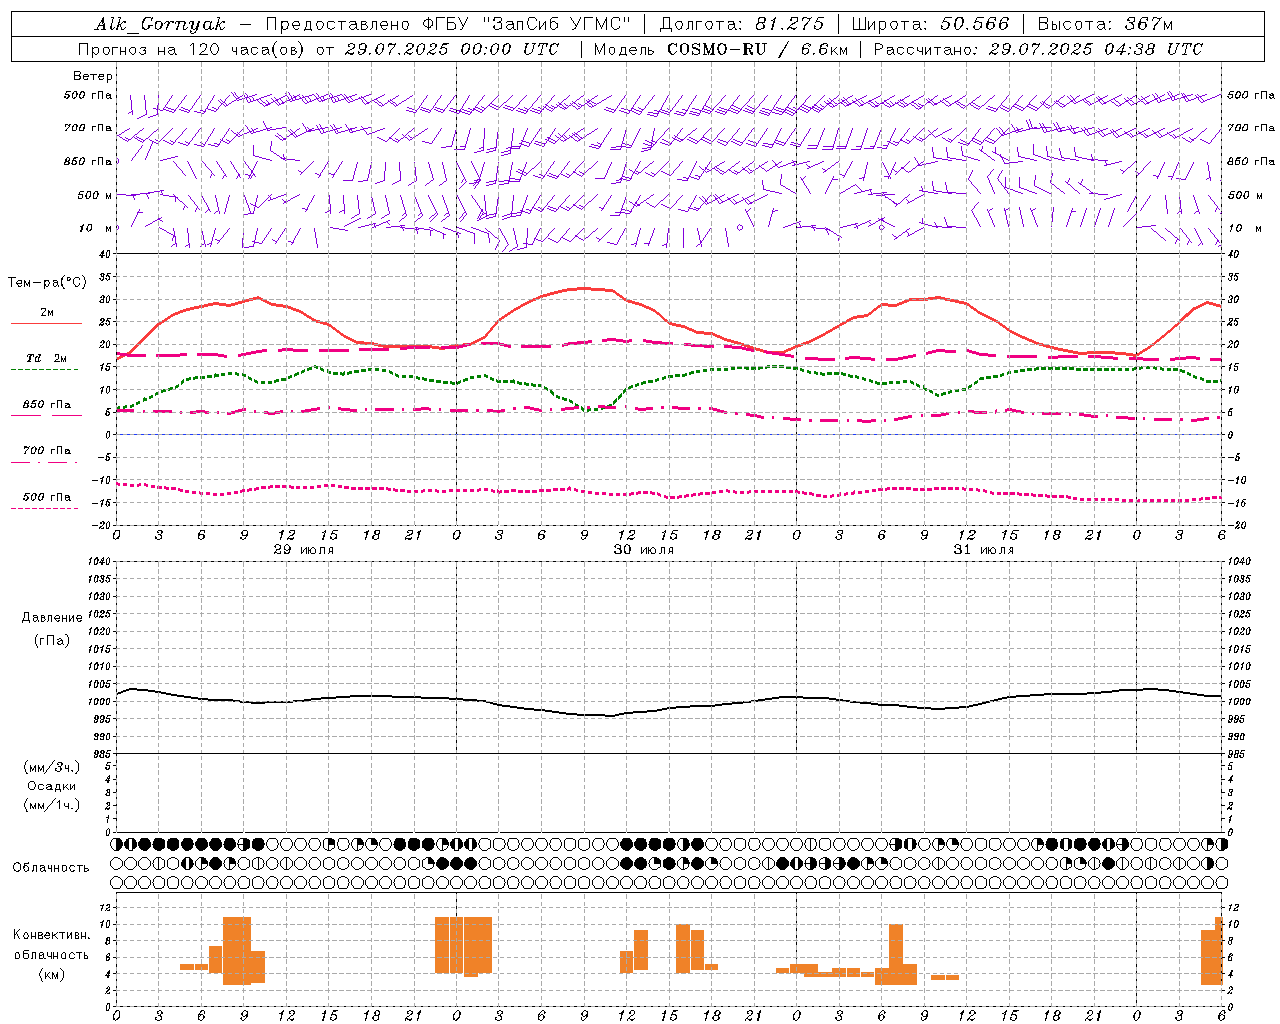Screen dimensions: 1280x1024
Task: Click 'Рассчитано: 29.07.2025 04:38 UTC' timestamp
Action: tap(1038, 49)
